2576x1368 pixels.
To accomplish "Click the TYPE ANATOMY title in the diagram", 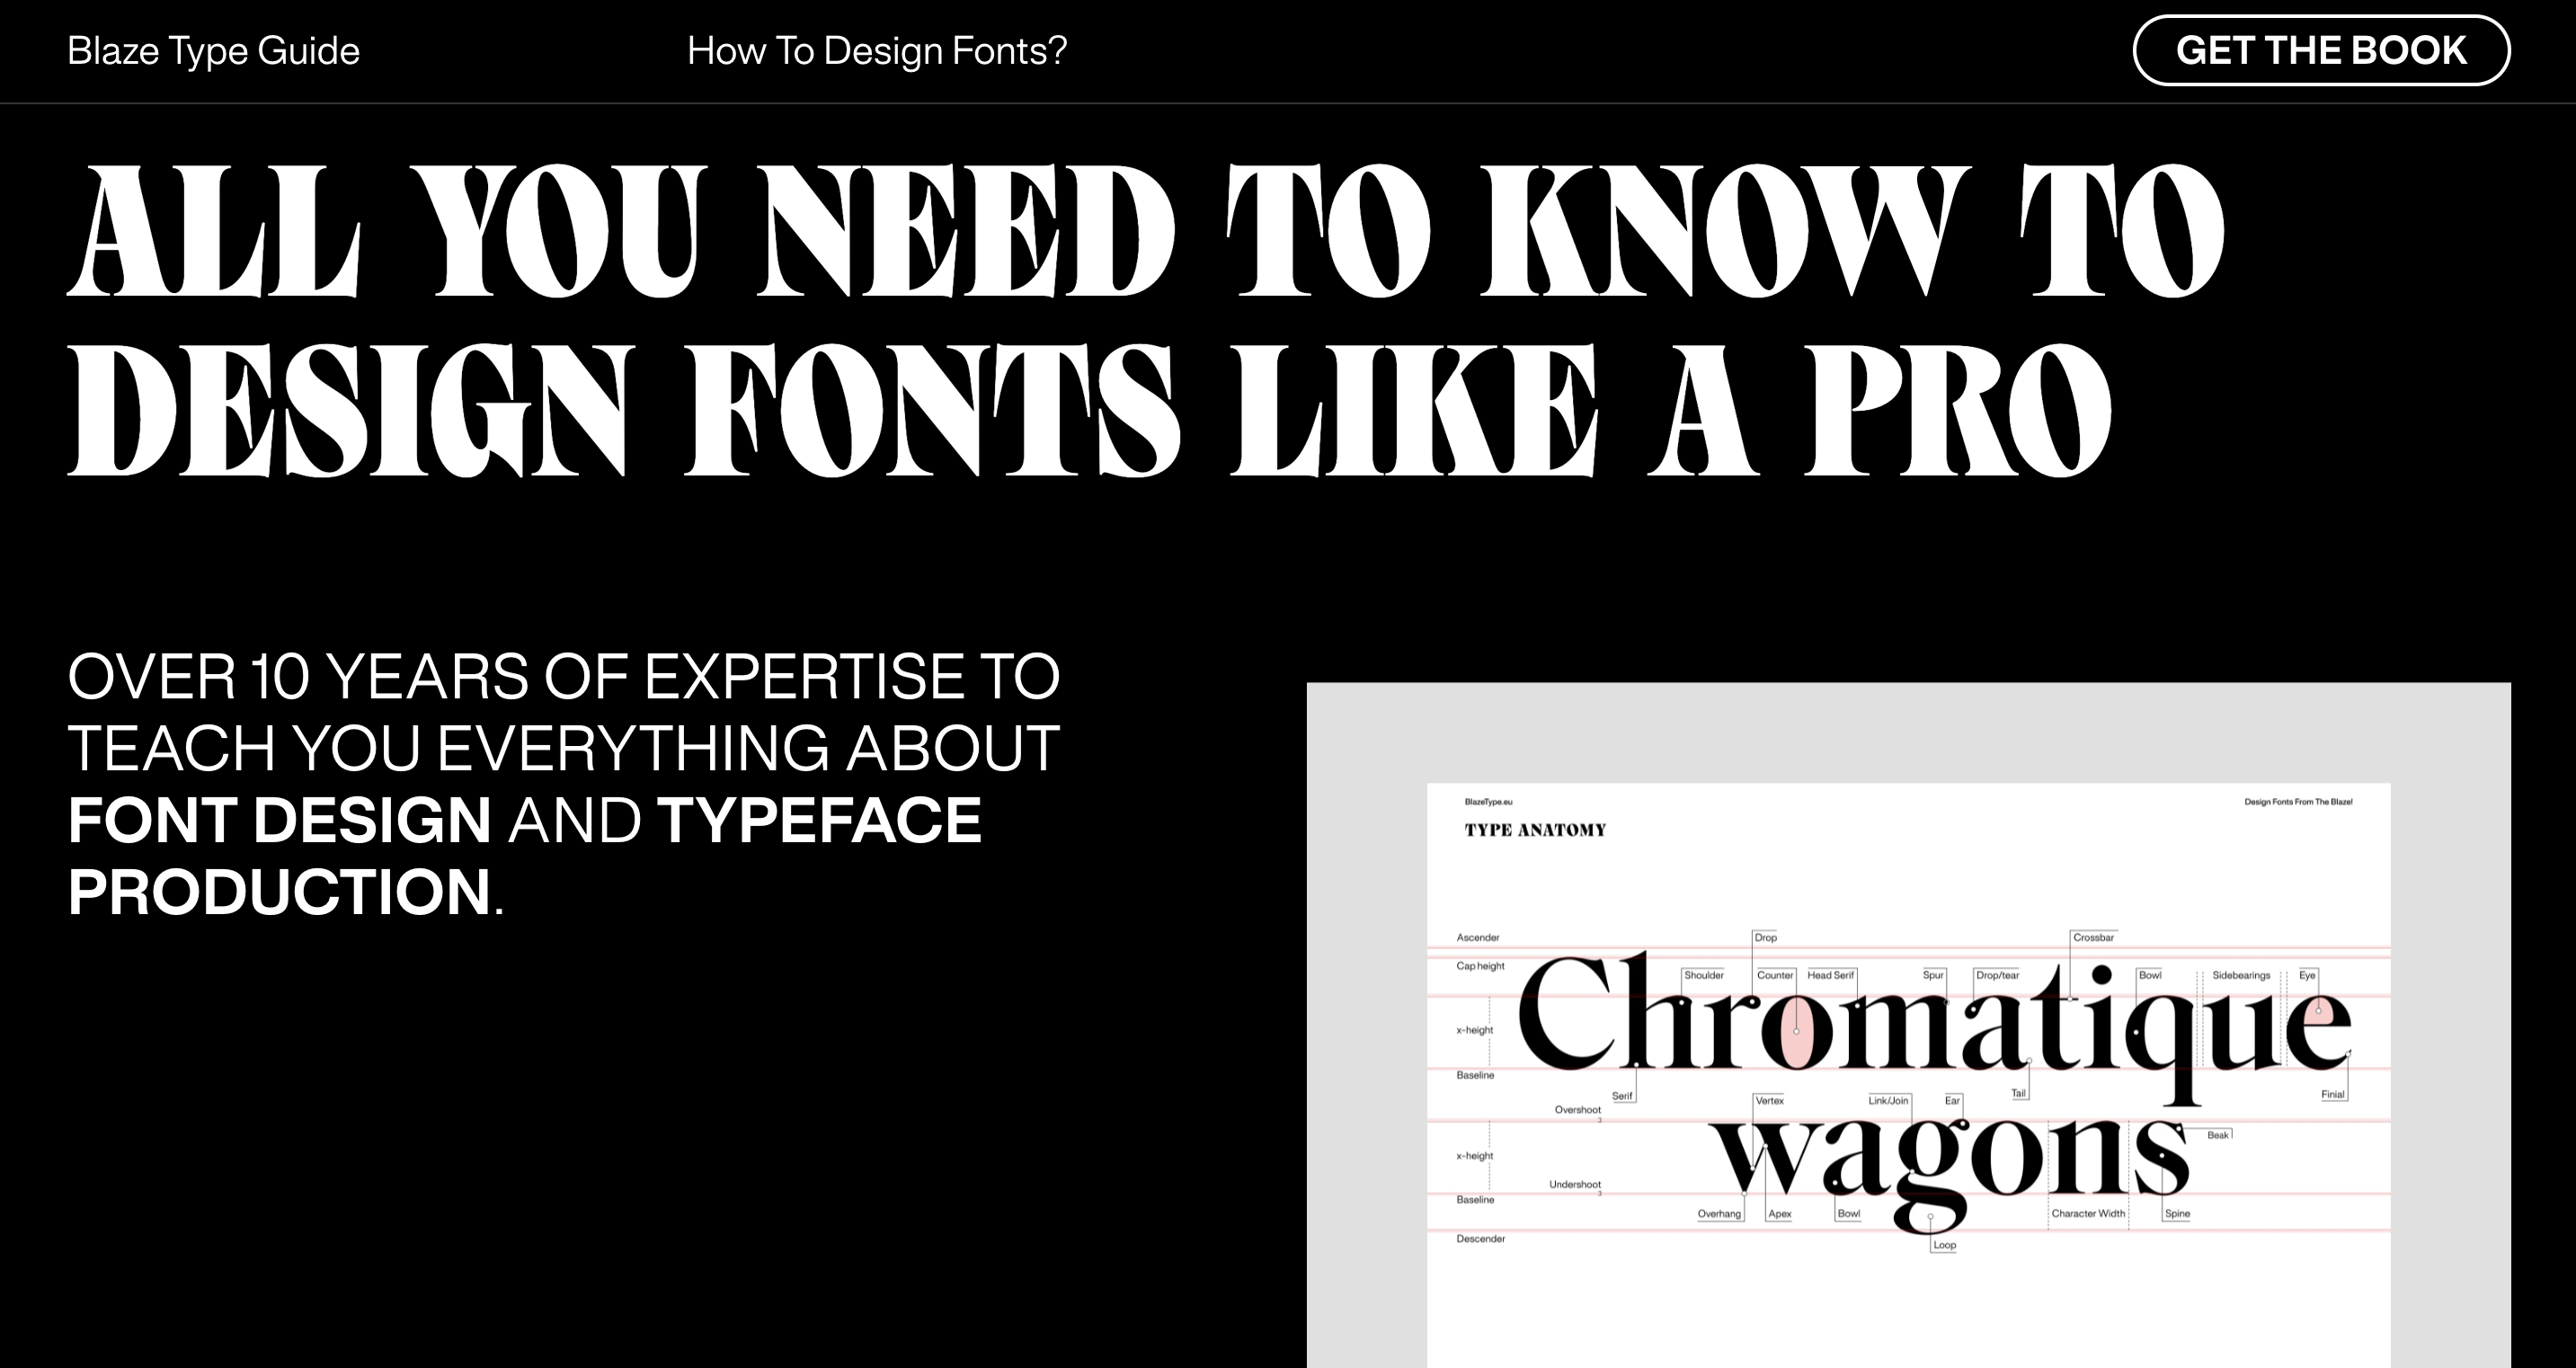I will [1535, 830].
